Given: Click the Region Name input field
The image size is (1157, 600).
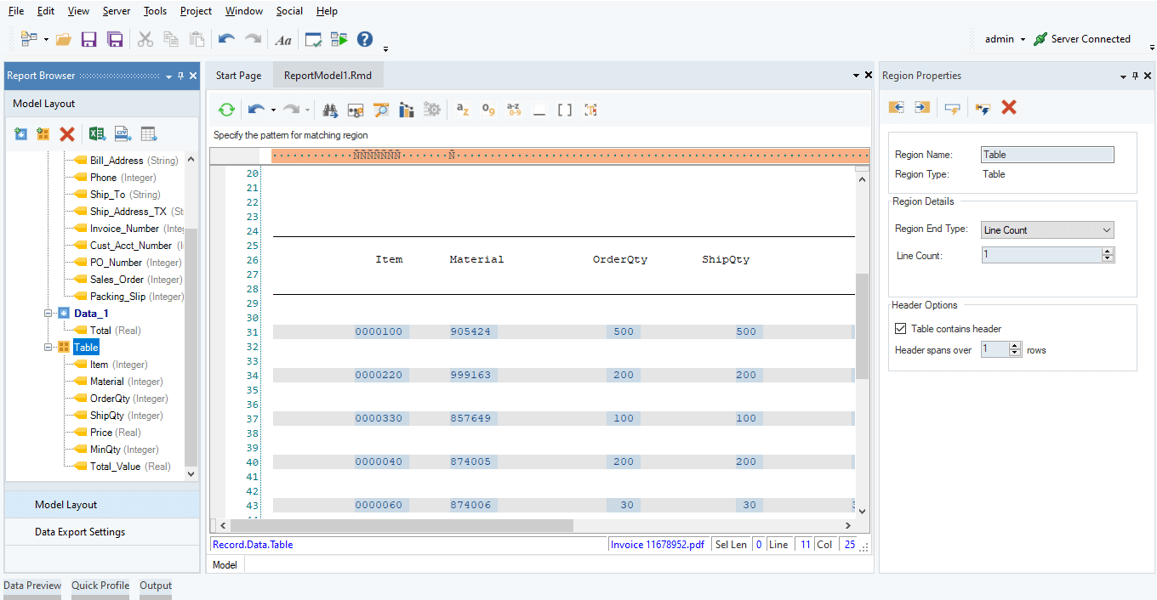Looking at the screenshot, I should click(x=1047, y=155).
